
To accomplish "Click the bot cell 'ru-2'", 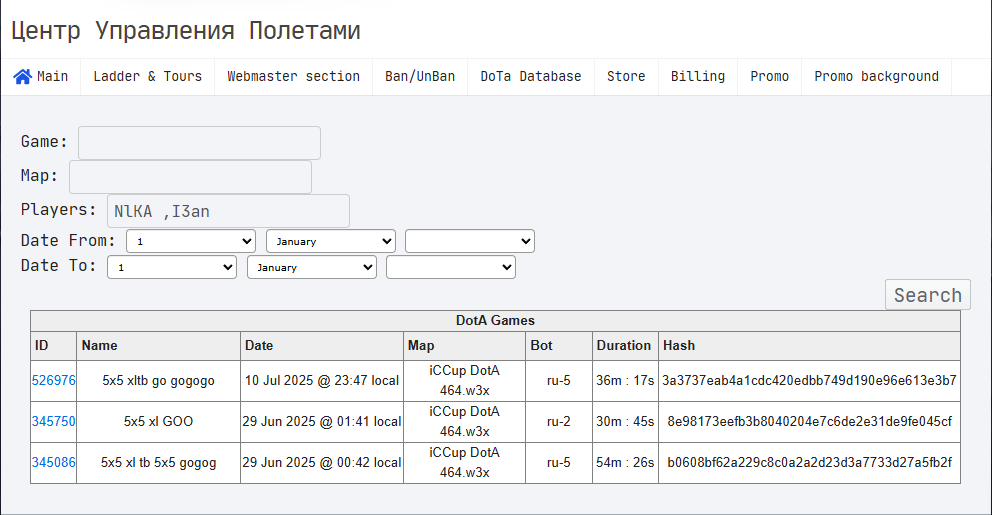I will pyautogui.click(x=559, y=421).
